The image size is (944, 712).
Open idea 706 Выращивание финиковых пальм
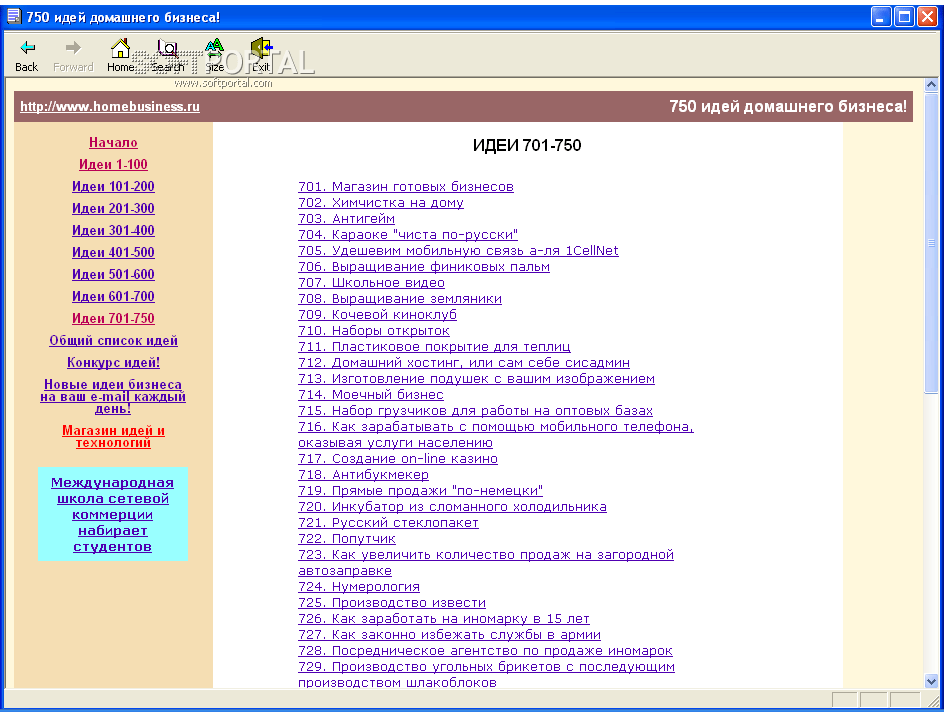(x=424, y=267)
